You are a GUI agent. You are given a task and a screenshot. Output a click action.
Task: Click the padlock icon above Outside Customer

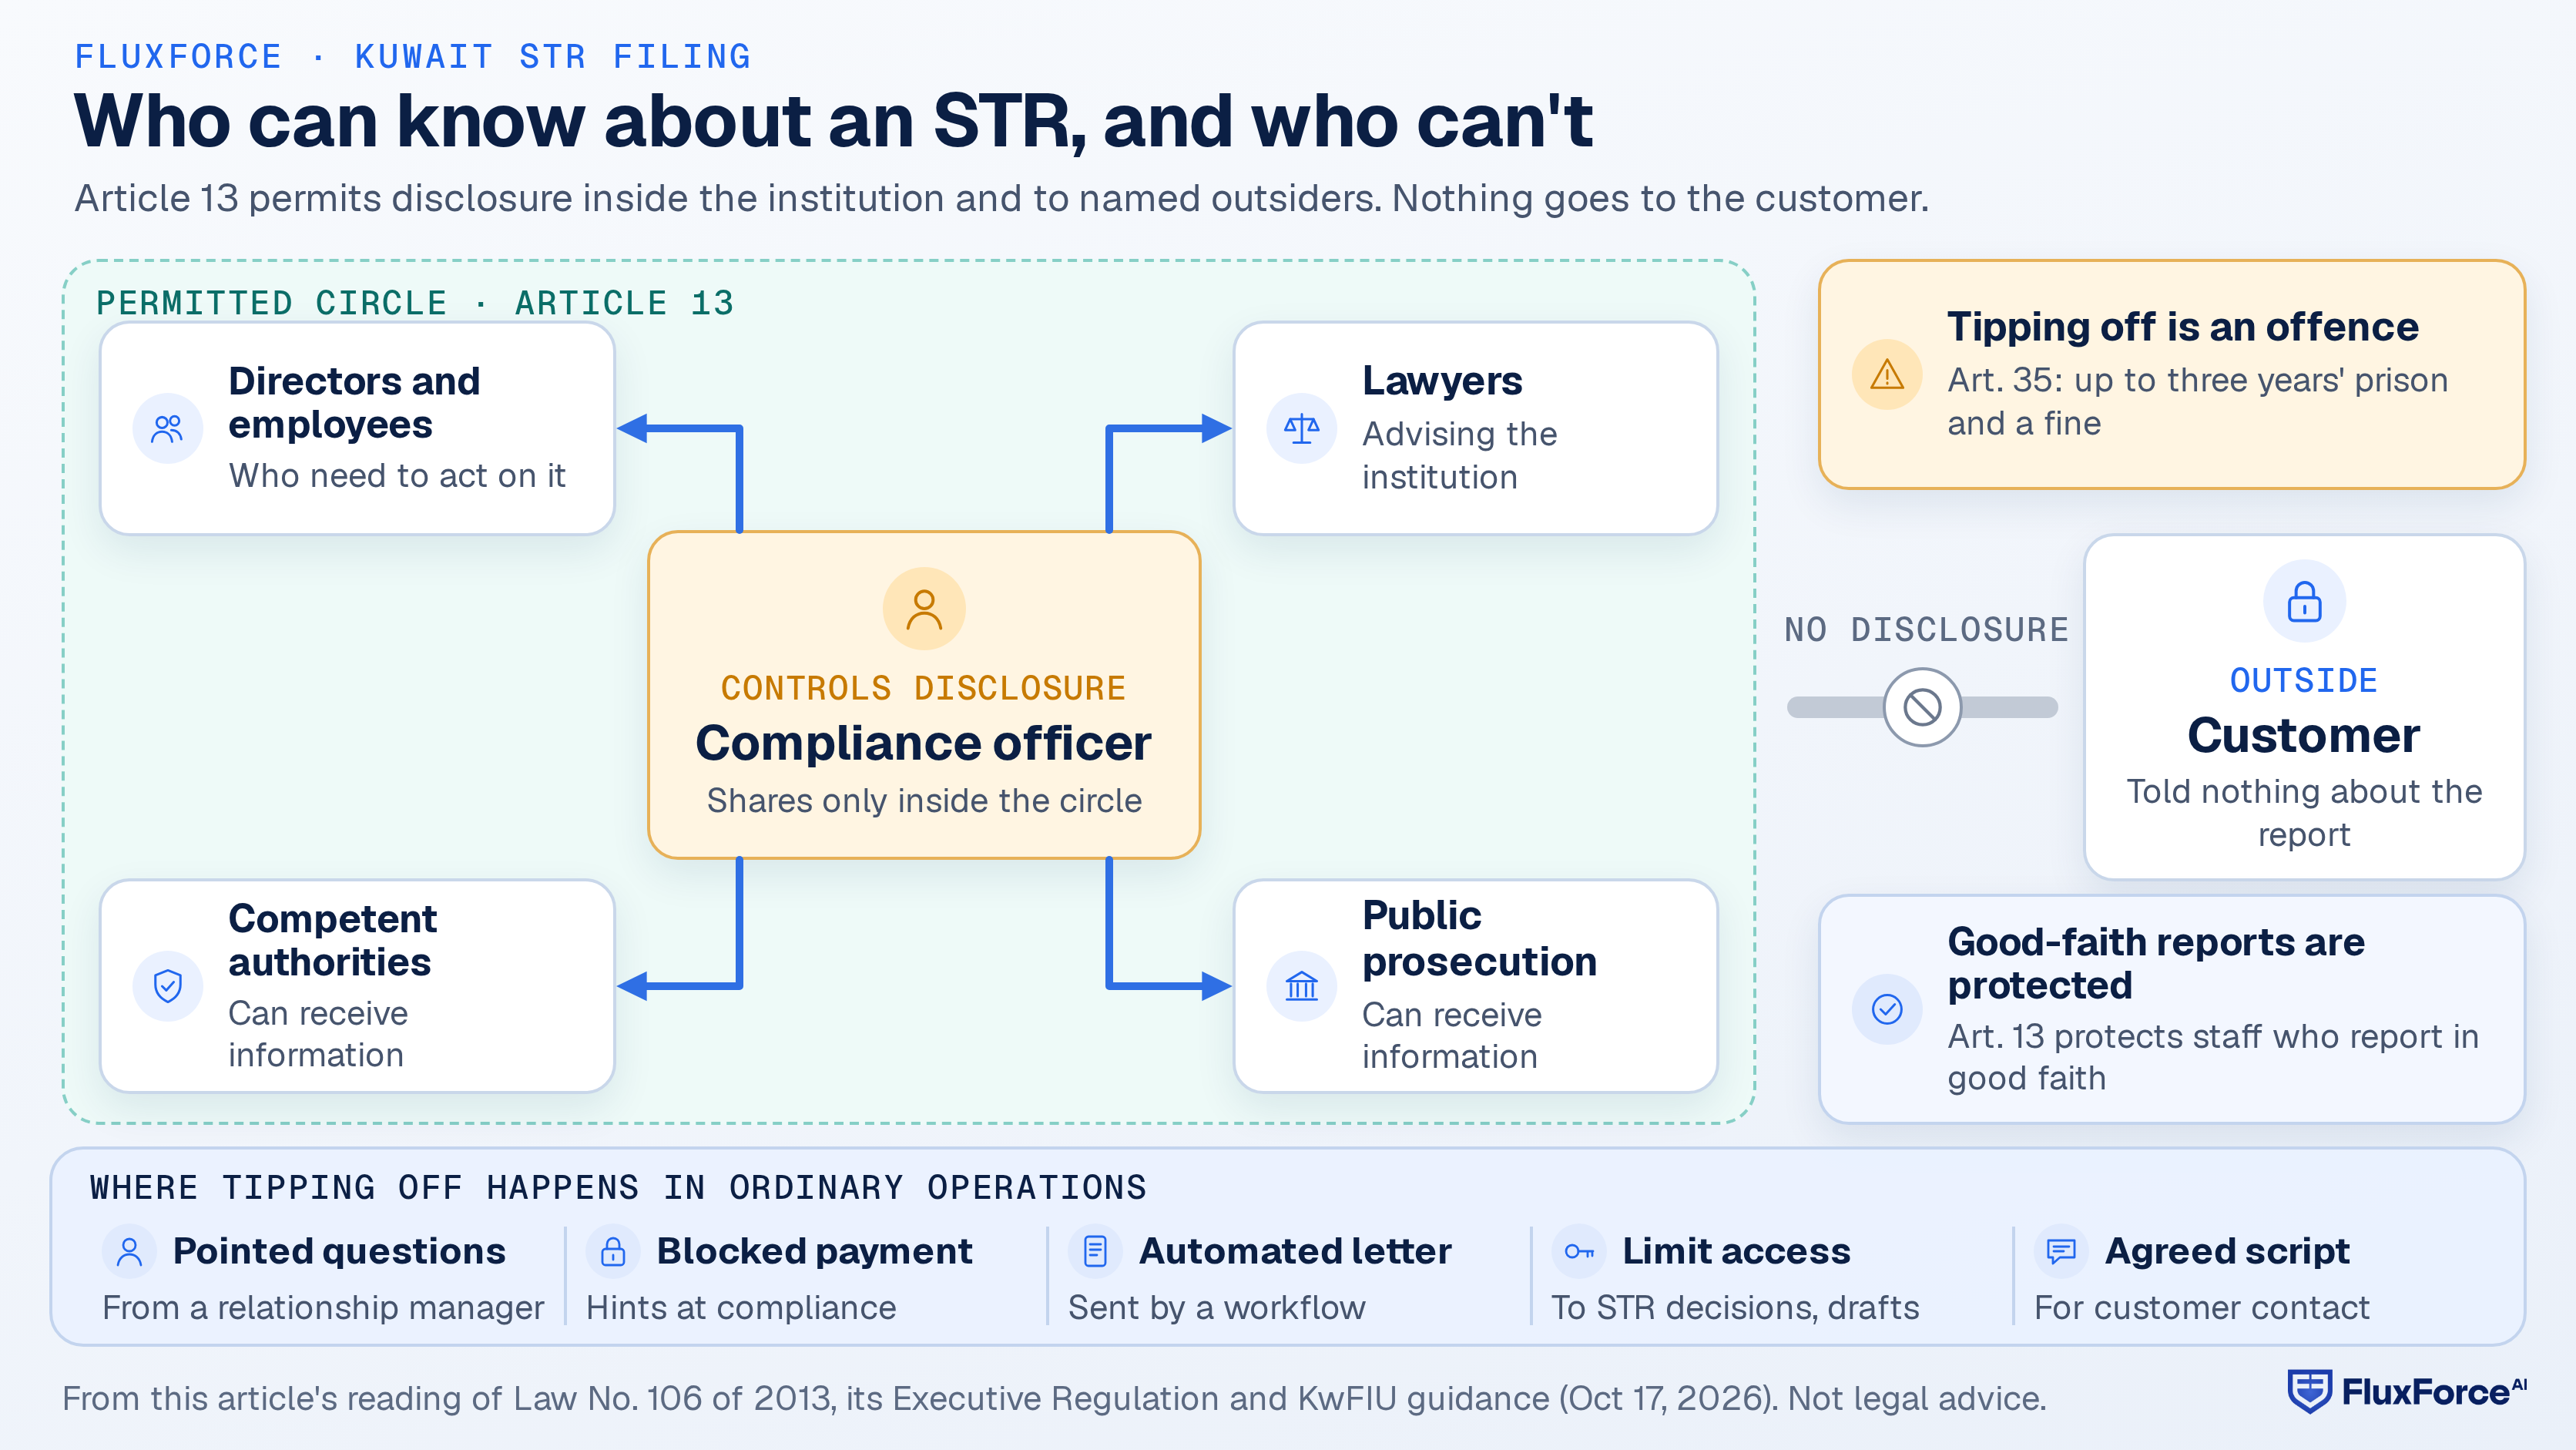pyautogui.click(x=2304, y=601)
